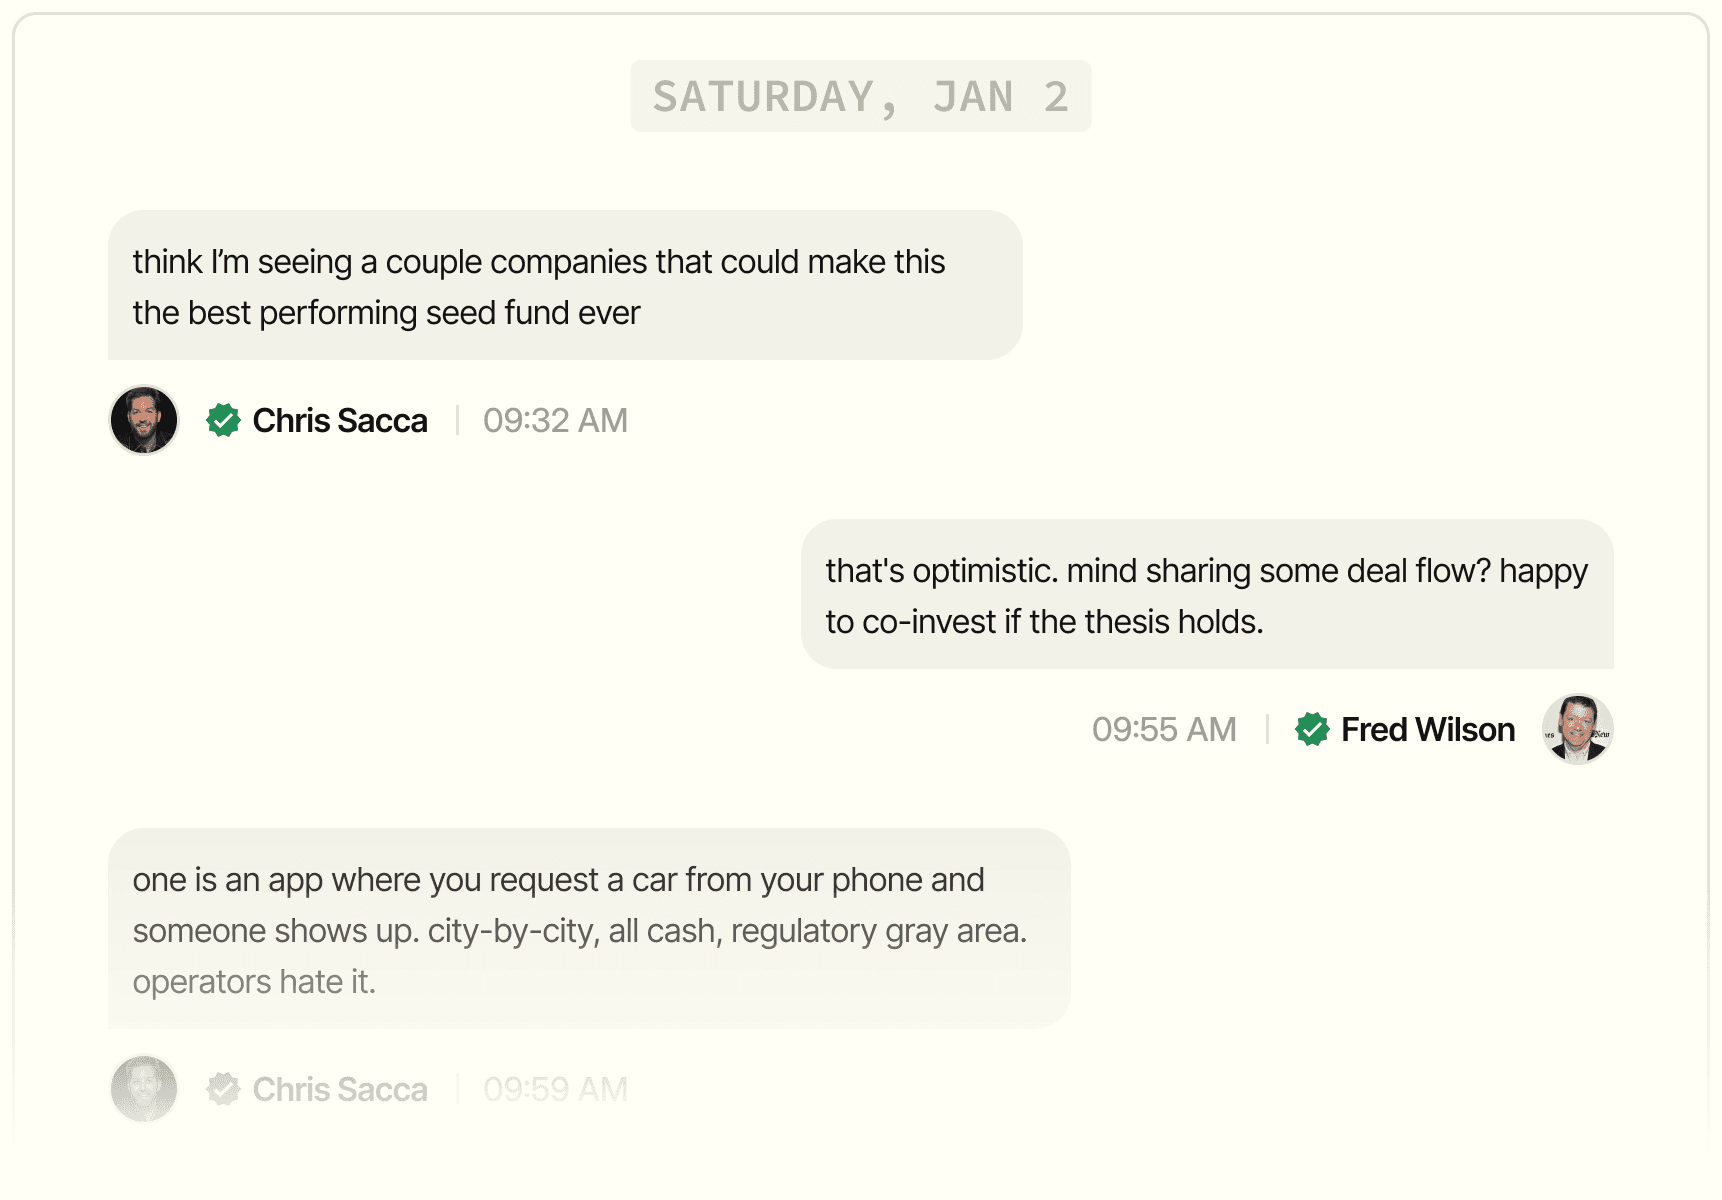Click the verified badge beside Chris Sacca at 09:32 AM
The height and width of the screenshot is (1200, 1722).
pos(223,420)
